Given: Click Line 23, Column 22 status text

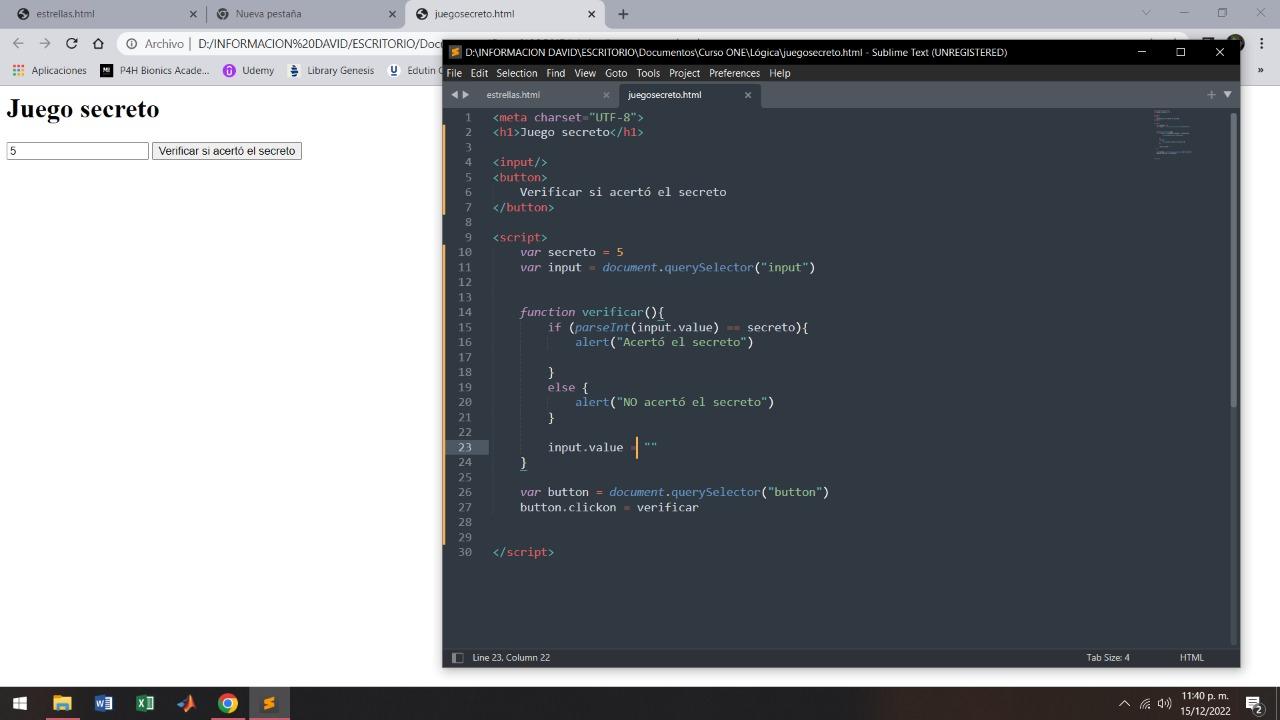Looking at the screenshot, I should [511, 657].
